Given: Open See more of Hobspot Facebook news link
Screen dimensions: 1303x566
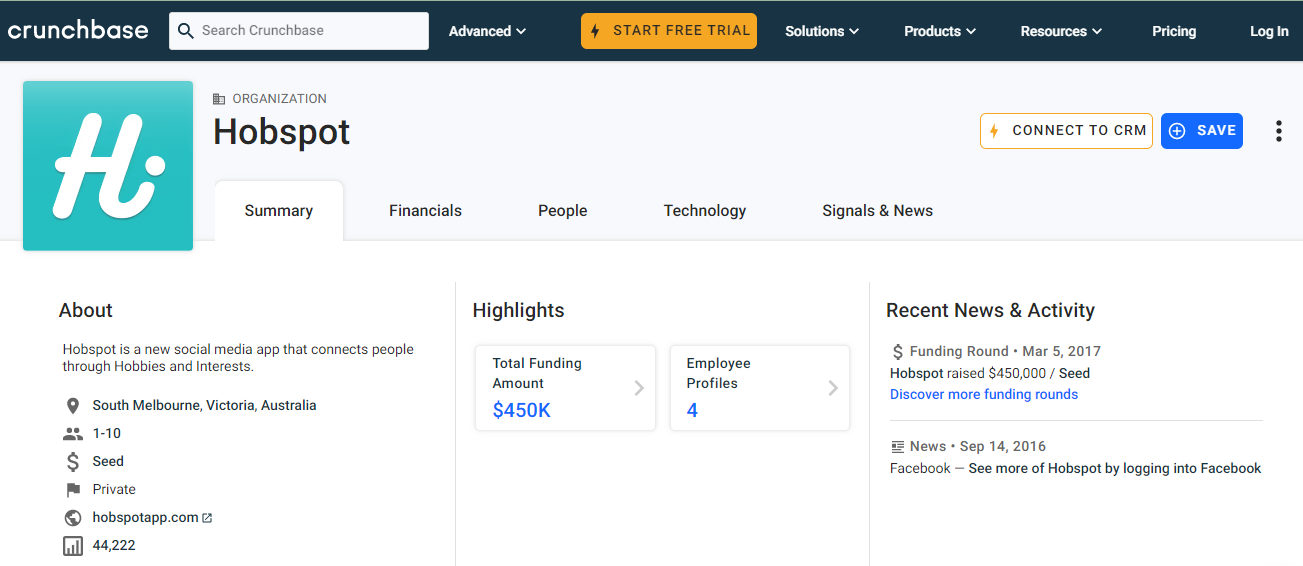Looking at the screenshot, I should [x=1115, y=469].
